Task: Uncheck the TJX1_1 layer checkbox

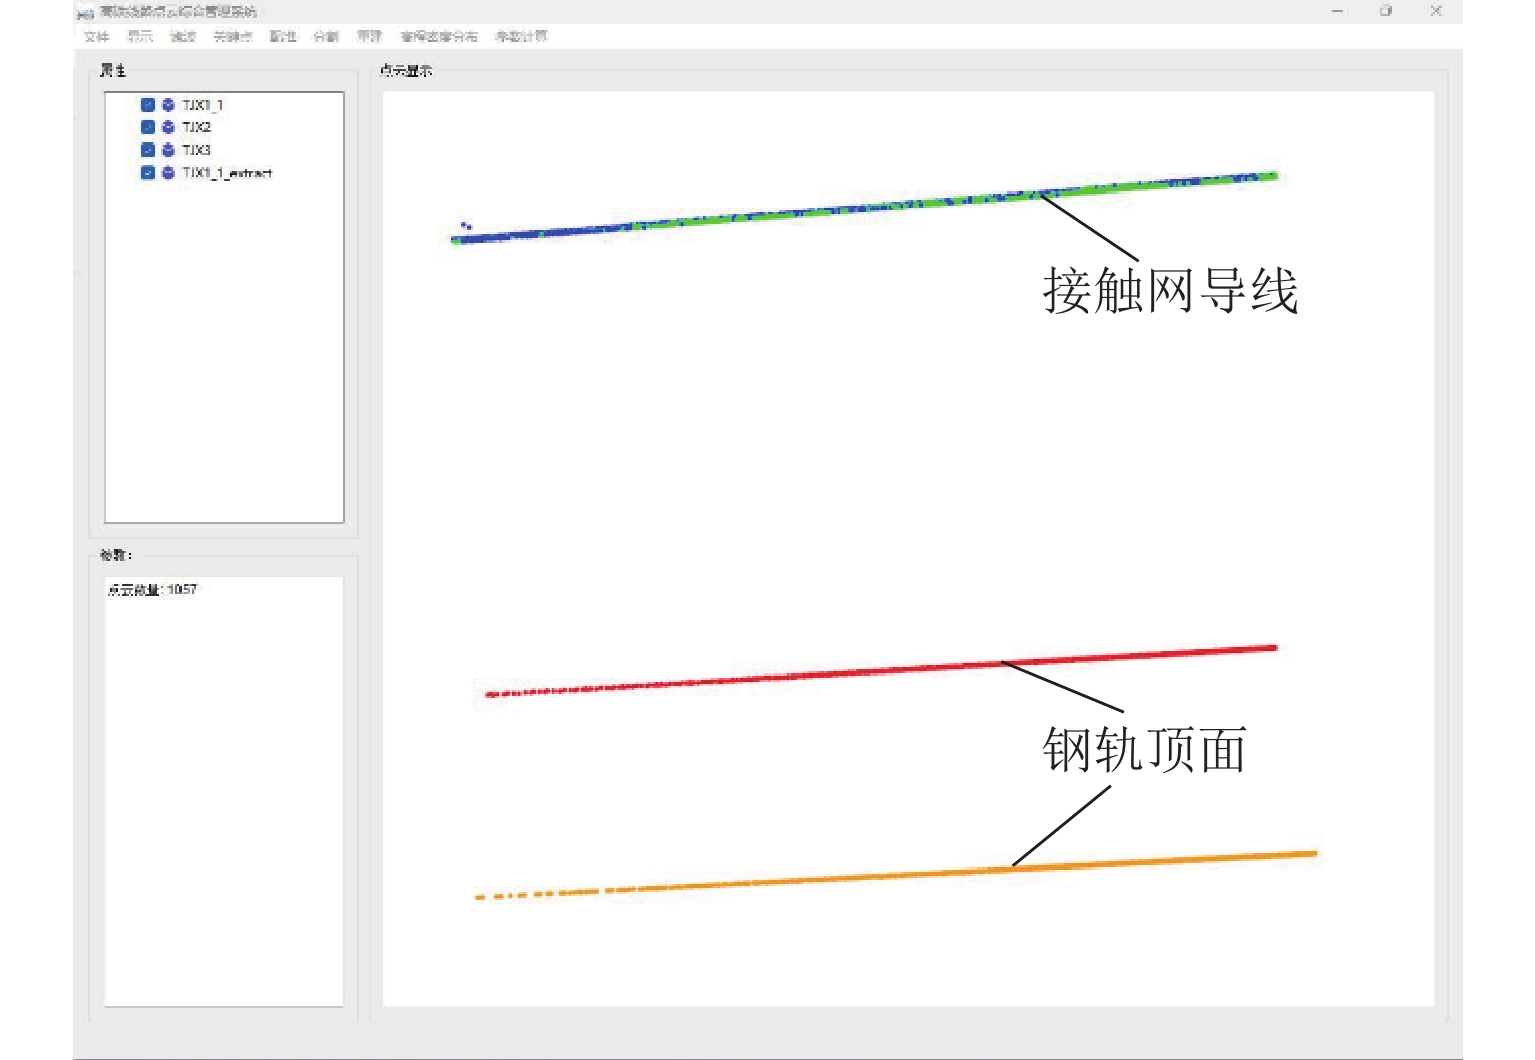Action: point(148,105)
